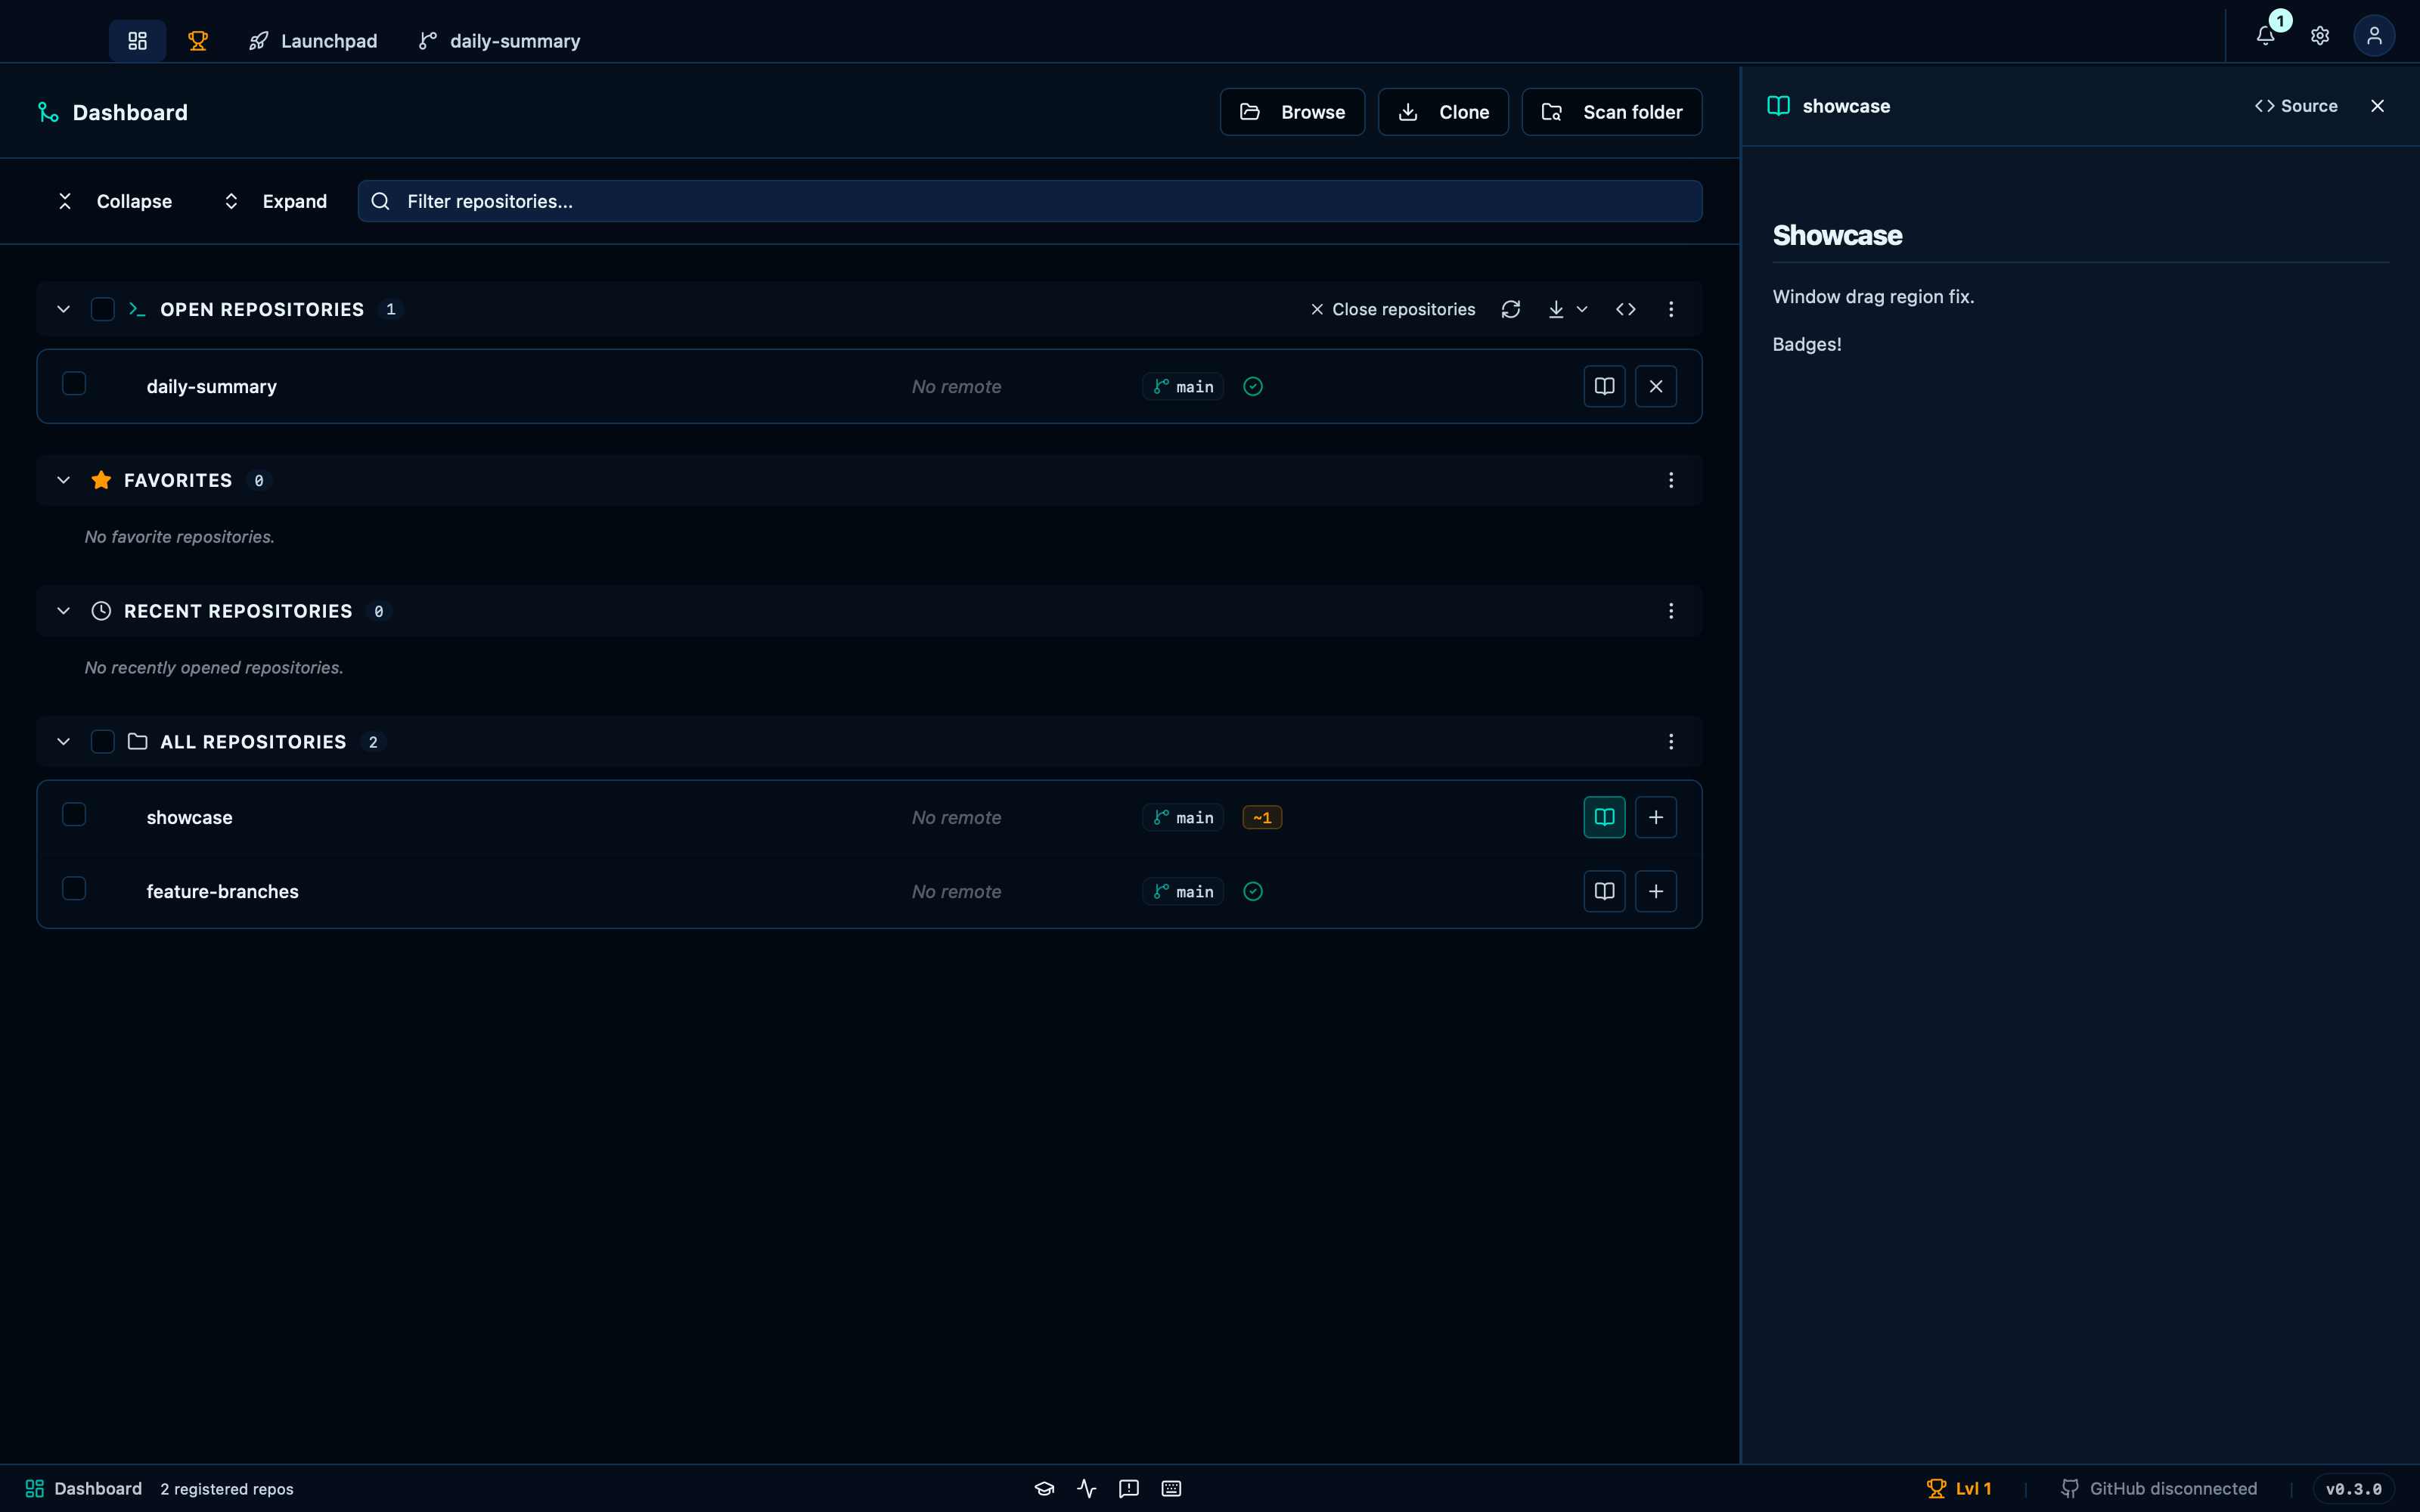Click the graduation cap icon in status bar
This screenshot has height=1512, width=2420.
point(1044,1489)
